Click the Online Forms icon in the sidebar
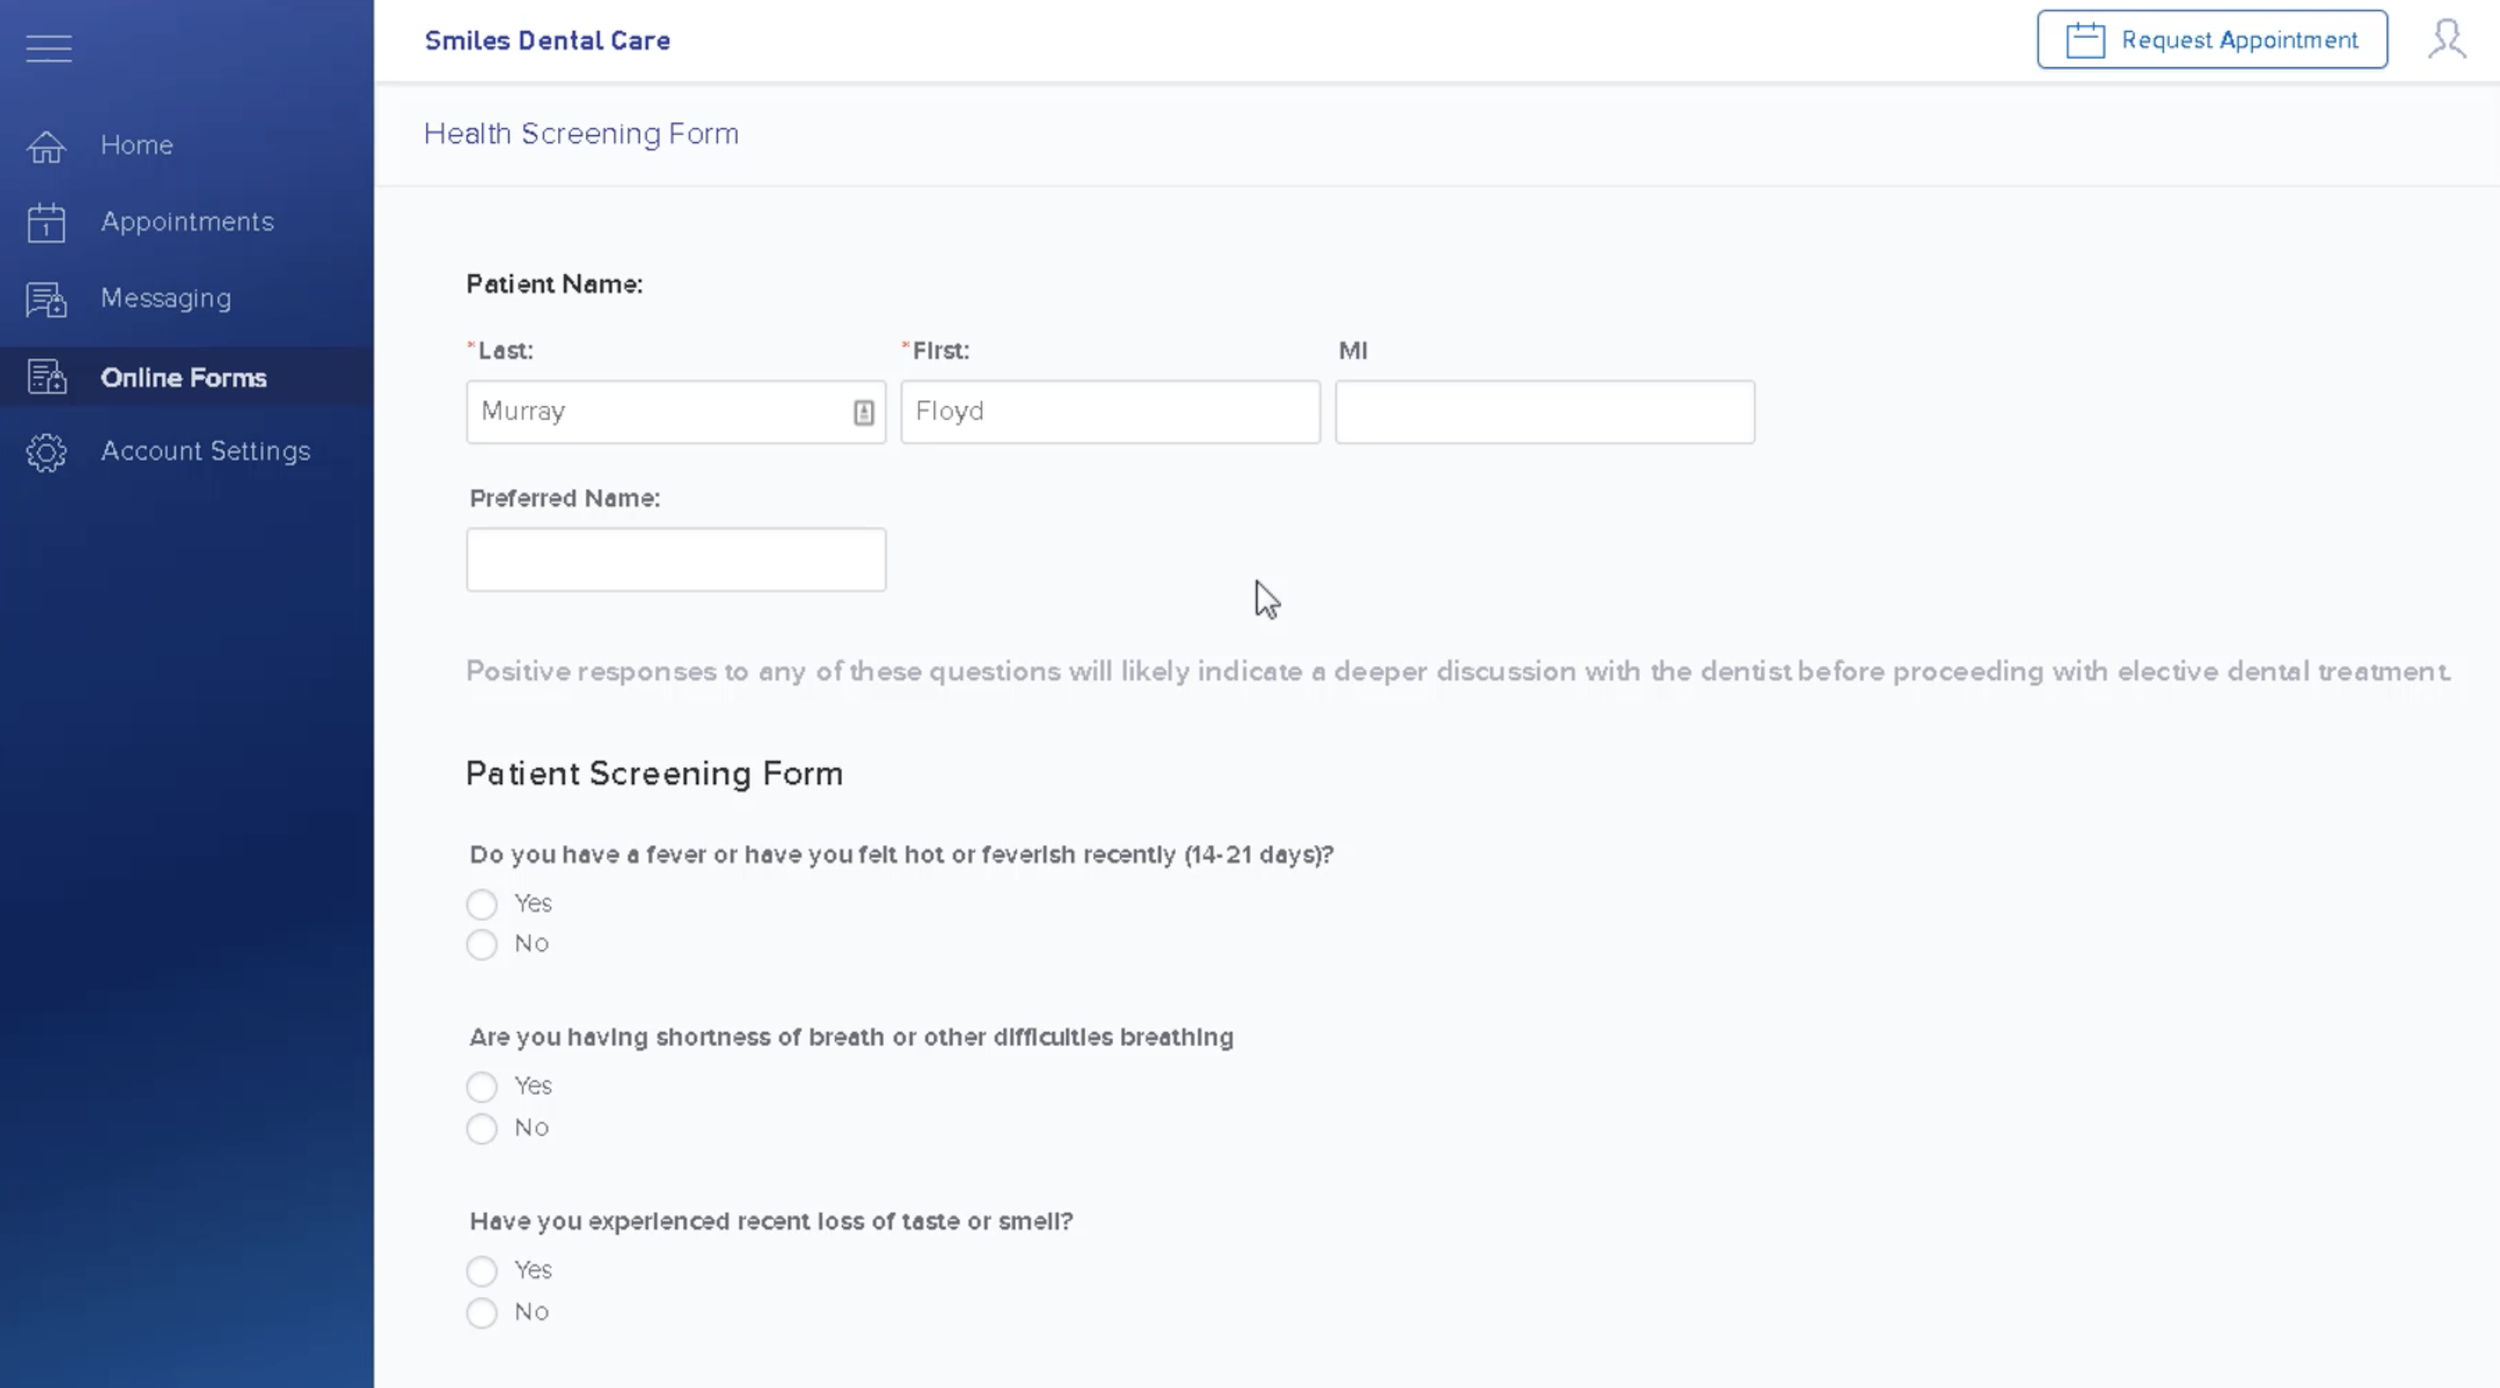 click(46, 377)
